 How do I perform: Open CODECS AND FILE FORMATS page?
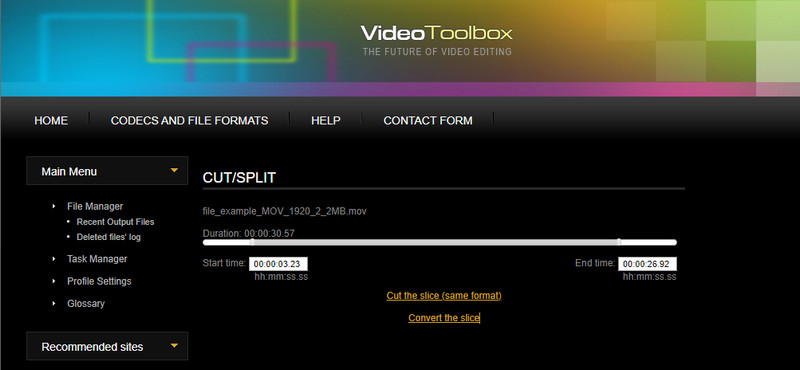pos(189,121)
